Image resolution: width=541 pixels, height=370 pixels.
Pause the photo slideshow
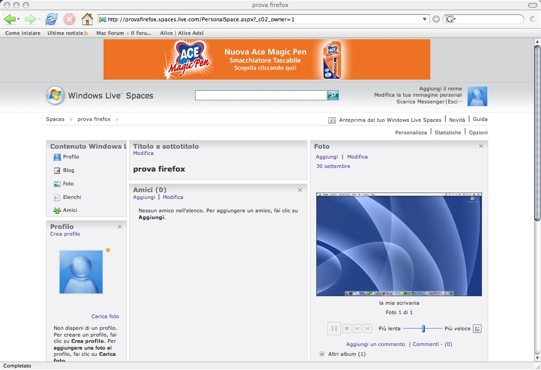[x=334, y=328]
